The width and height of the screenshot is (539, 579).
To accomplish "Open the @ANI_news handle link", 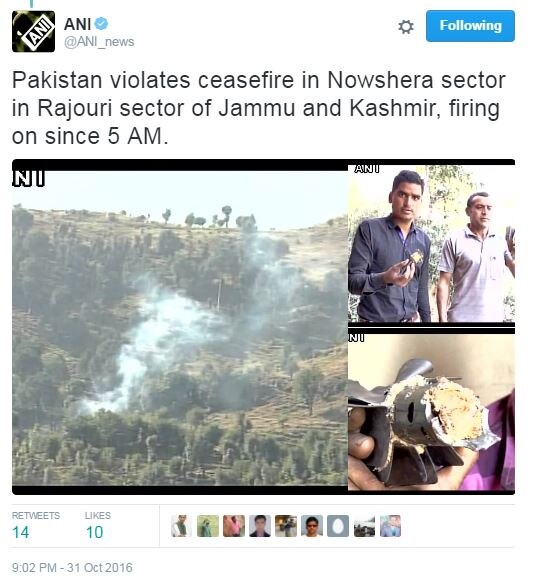I will click(99, 42).
